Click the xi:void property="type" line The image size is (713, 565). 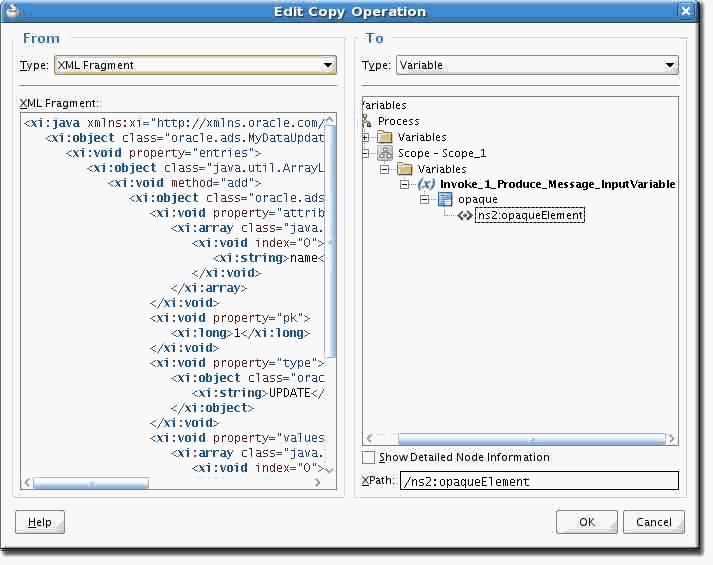point(237,363)
